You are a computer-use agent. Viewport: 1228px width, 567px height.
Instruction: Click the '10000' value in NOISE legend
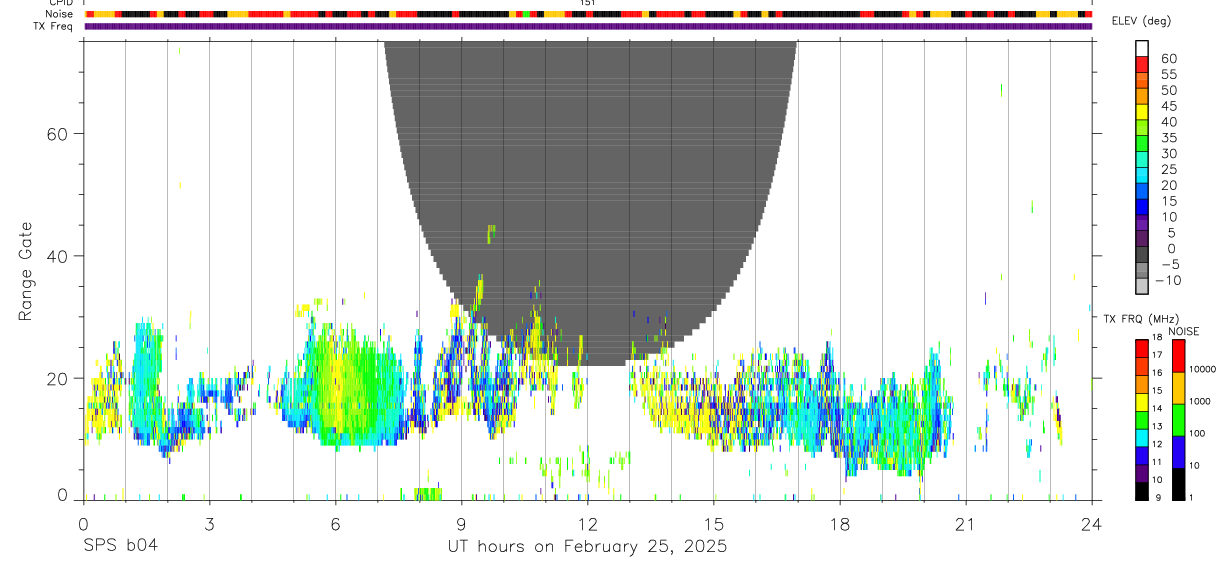1203,369
